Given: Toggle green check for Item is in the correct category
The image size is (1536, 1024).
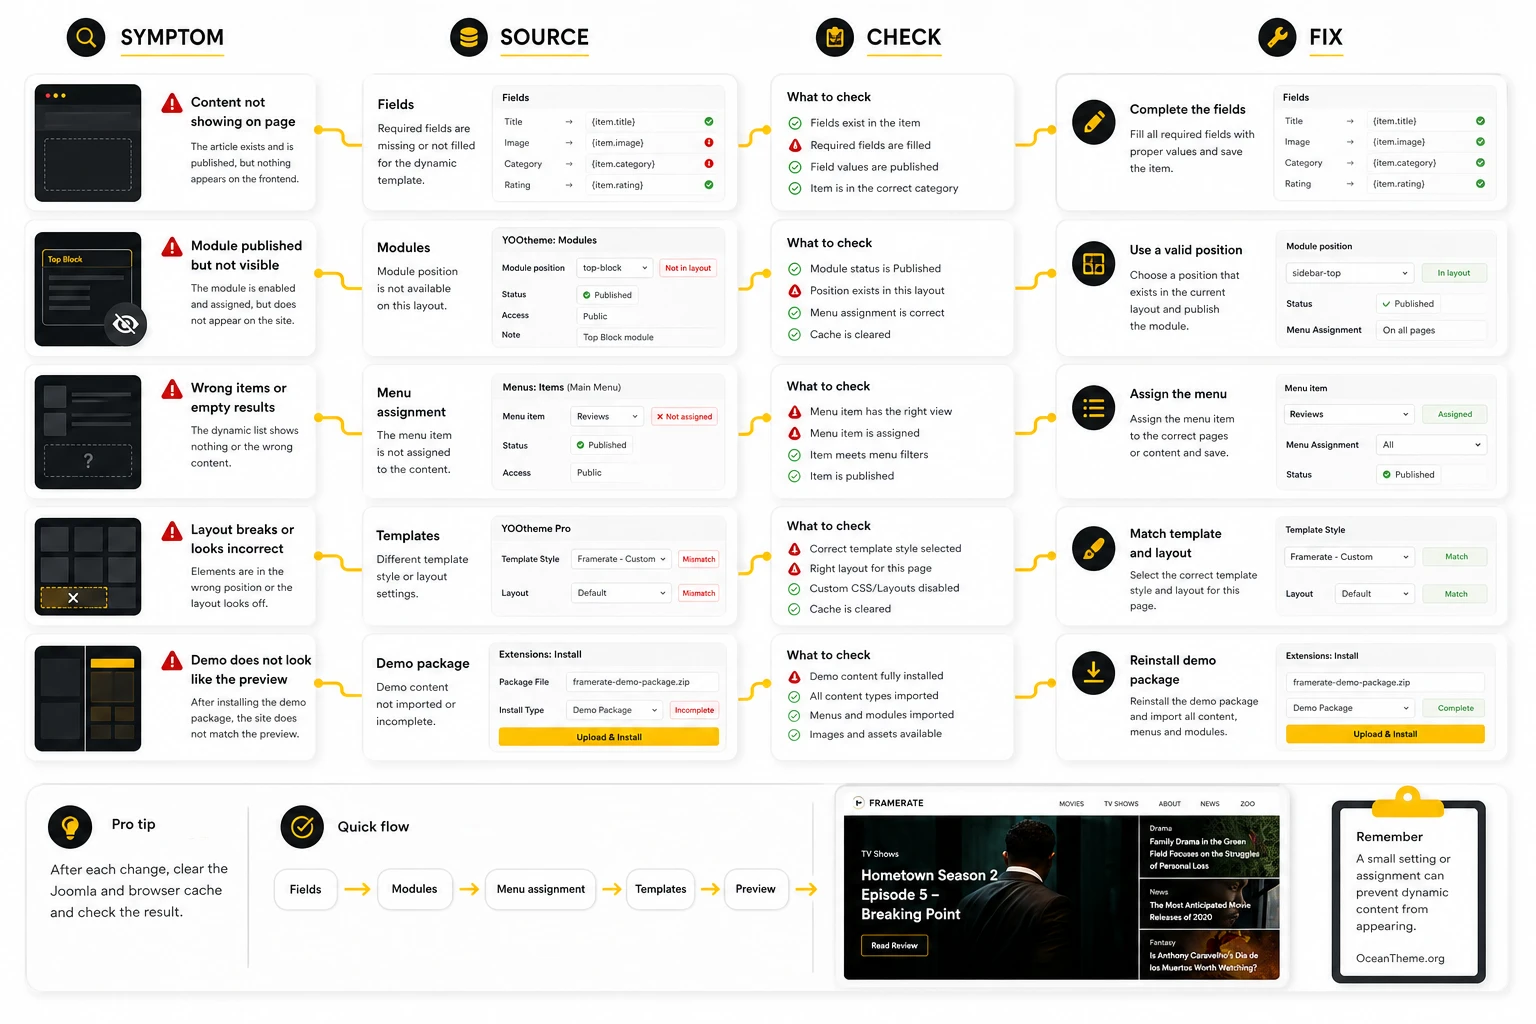Looking at the screenshot, I should coord(795,188).
